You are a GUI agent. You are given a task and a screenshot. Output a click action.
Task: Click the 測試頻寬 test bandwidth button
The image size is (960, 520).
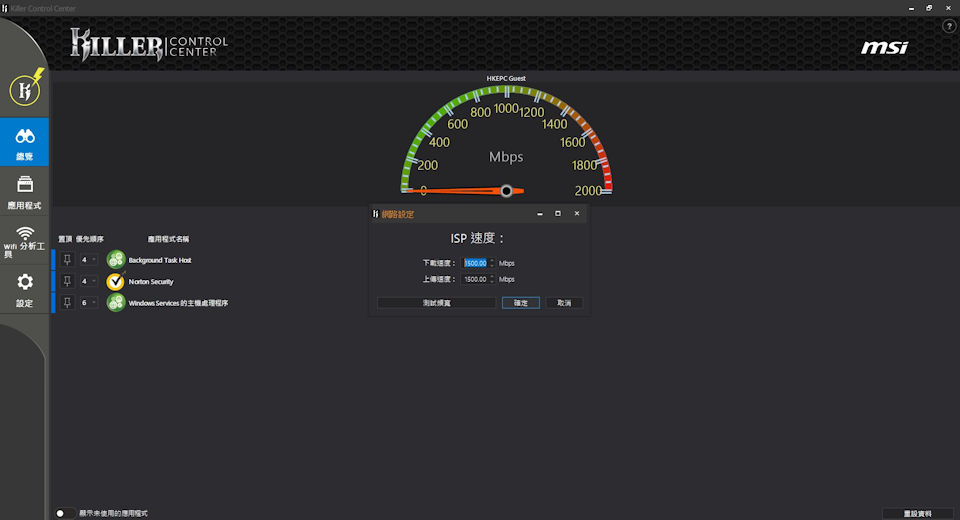click(437, 303)
